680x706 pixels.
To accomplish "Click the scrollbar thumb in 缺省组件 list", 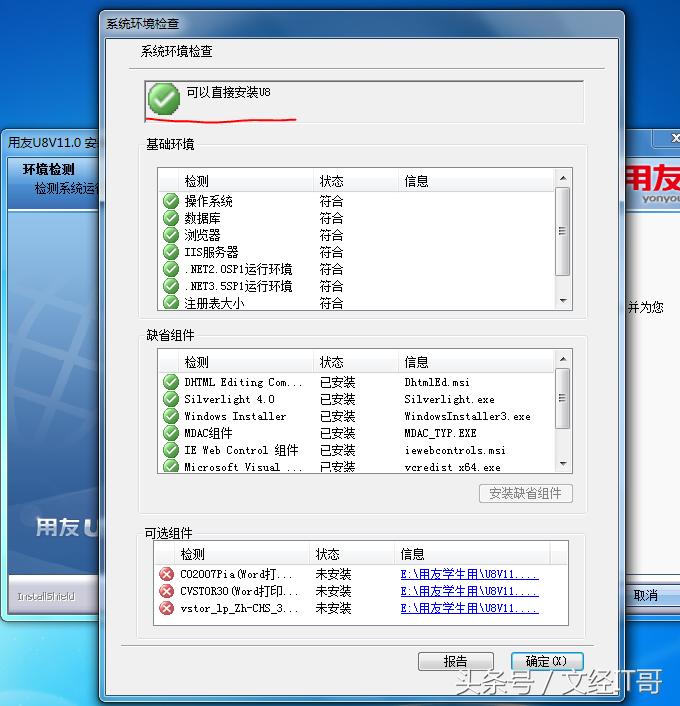I will [562, 398].
